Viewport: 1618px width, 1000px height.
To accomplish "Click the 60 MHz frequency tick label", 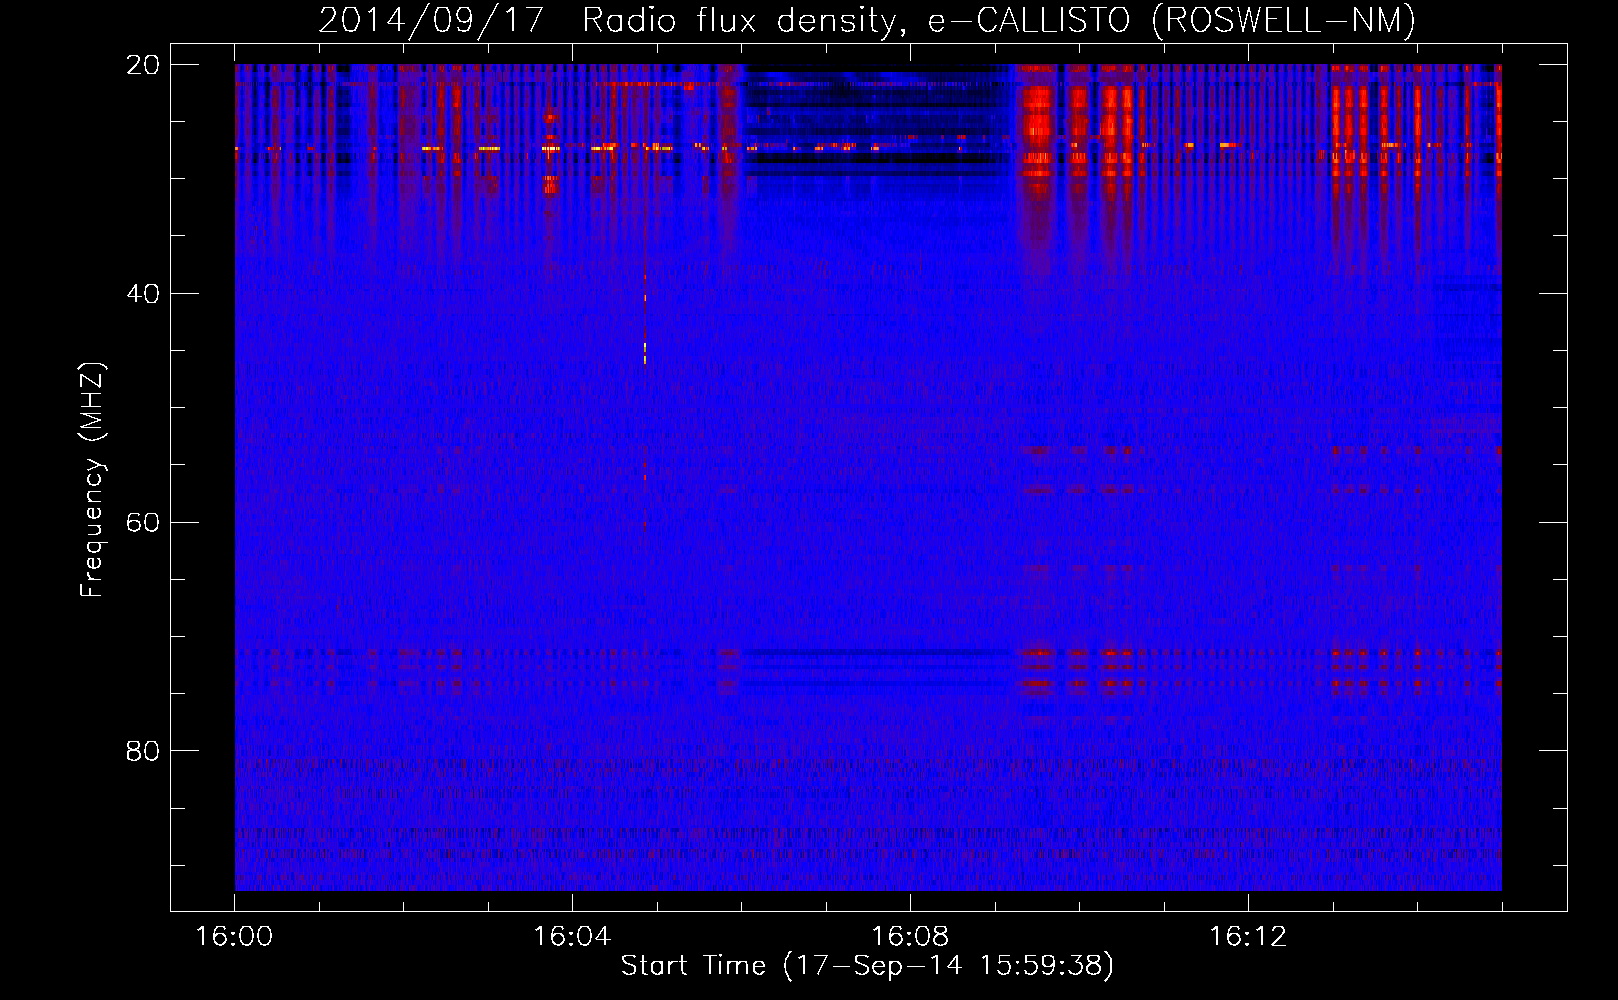I will click(x=143, y=523).
